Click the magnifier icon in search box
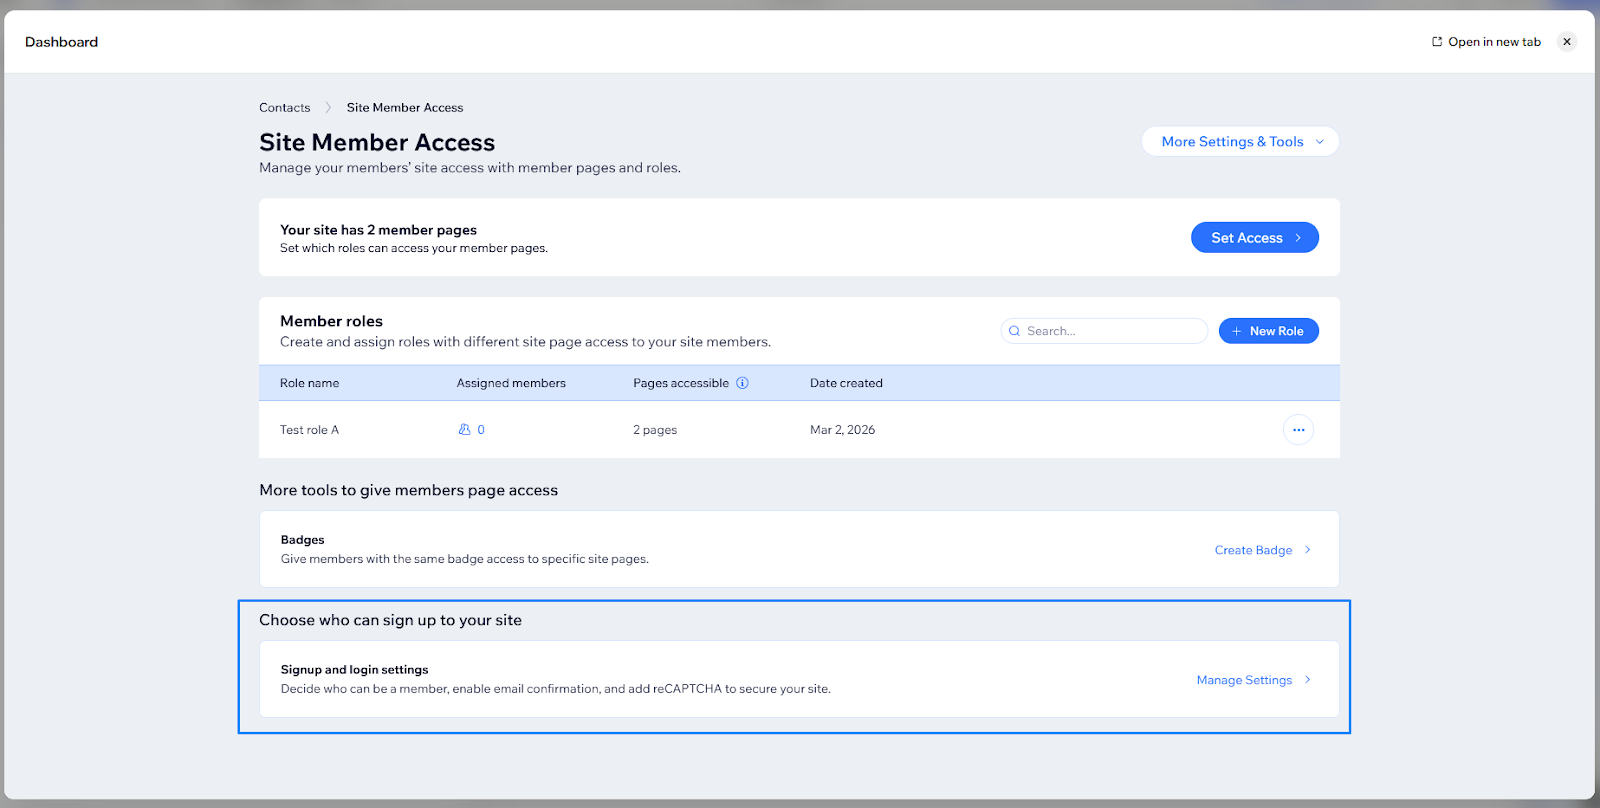This screenshot has width=1600, height=808. pyautogui.click(x=1014, y=331)
